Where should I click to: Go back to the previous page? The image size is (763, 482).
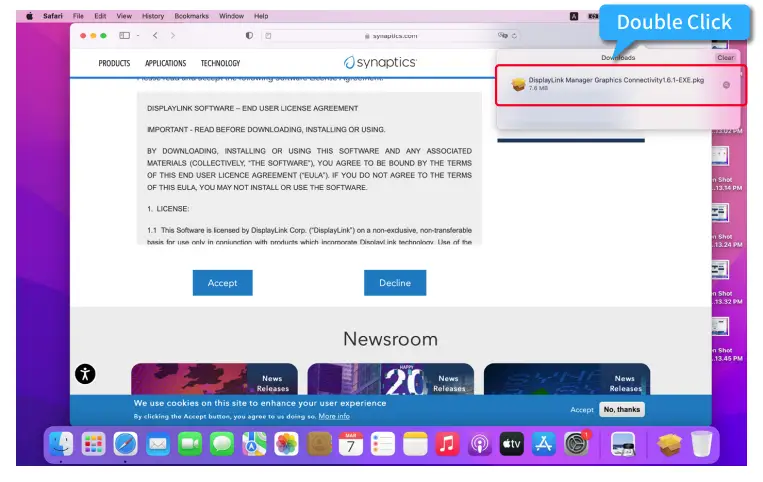coord(155,36)
